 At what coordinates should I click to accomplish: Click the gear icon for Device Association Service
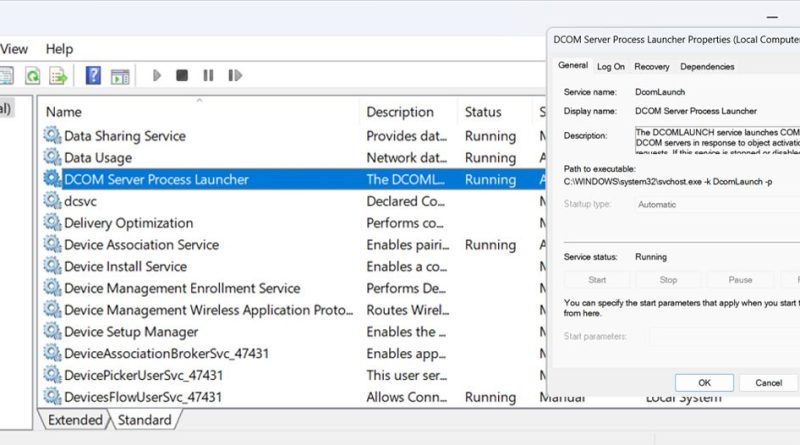(52, 244)
